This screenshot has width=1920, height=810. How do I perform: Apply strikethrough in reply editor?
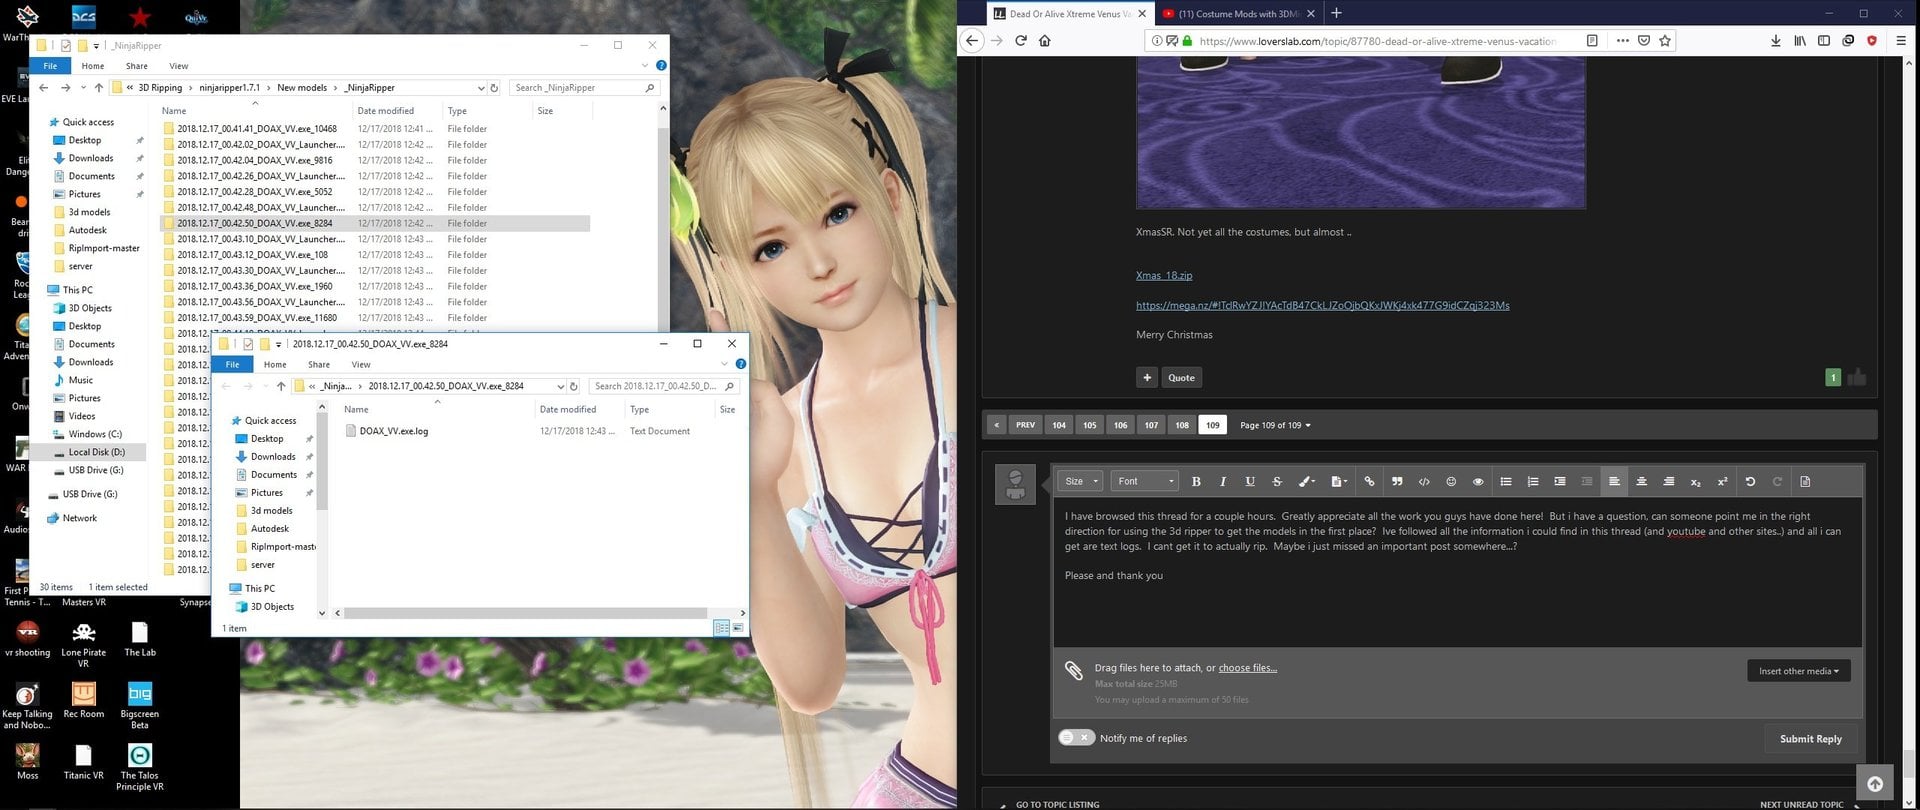[x=1277, y=482]
